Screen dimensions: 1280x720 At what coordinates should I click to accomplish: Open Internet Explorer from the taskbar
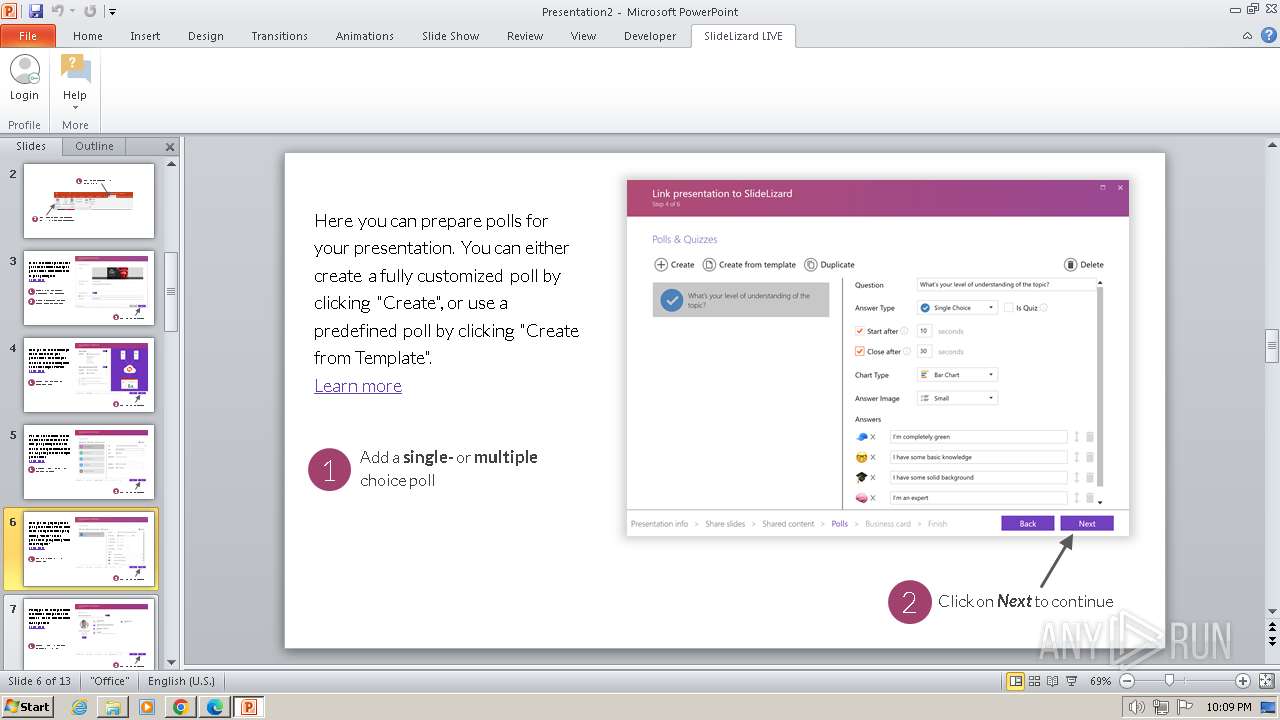pos(80,707)
